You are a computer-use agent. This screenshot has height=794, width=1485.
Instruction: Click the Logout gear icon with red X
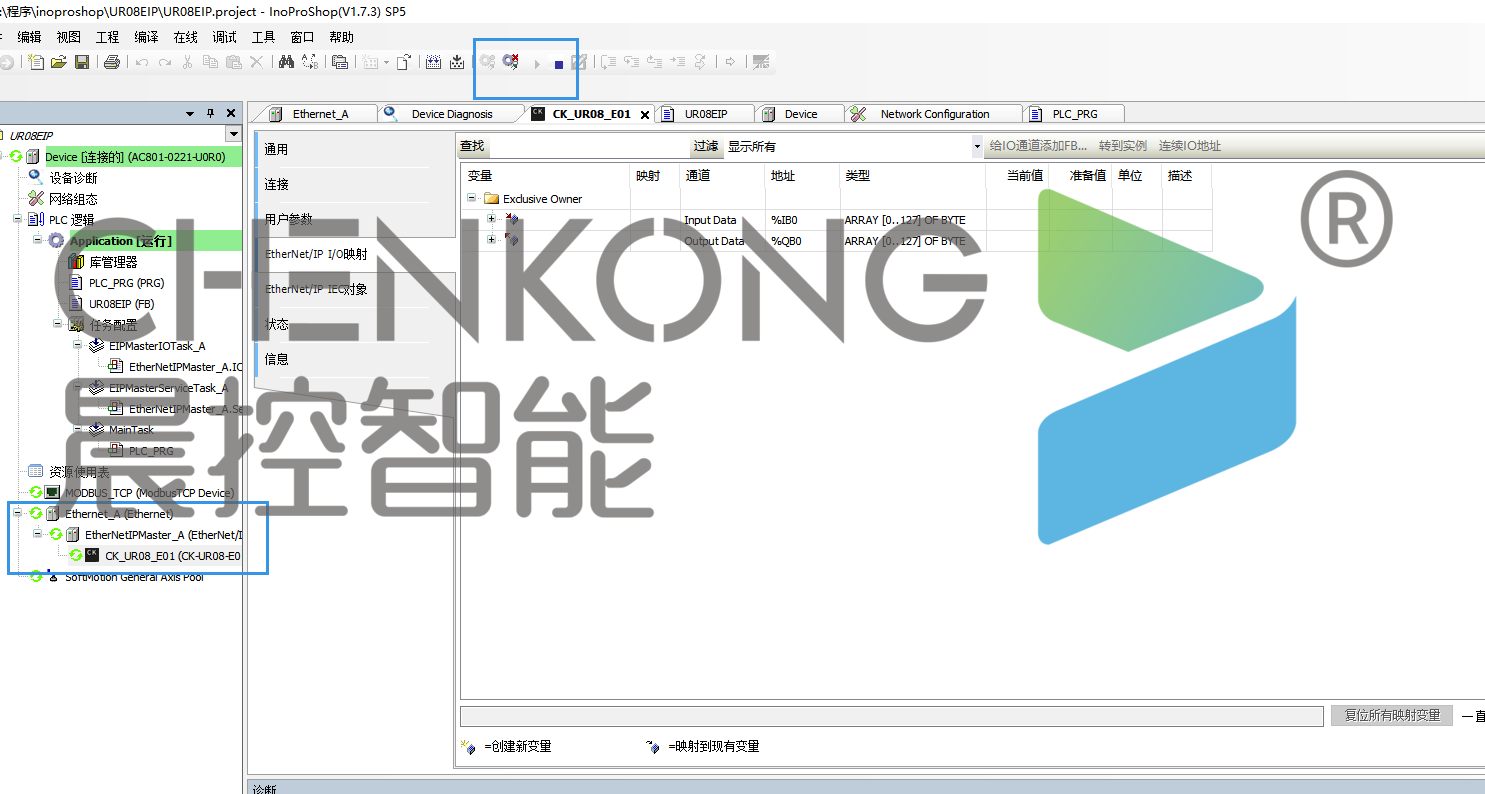point(511,62)
